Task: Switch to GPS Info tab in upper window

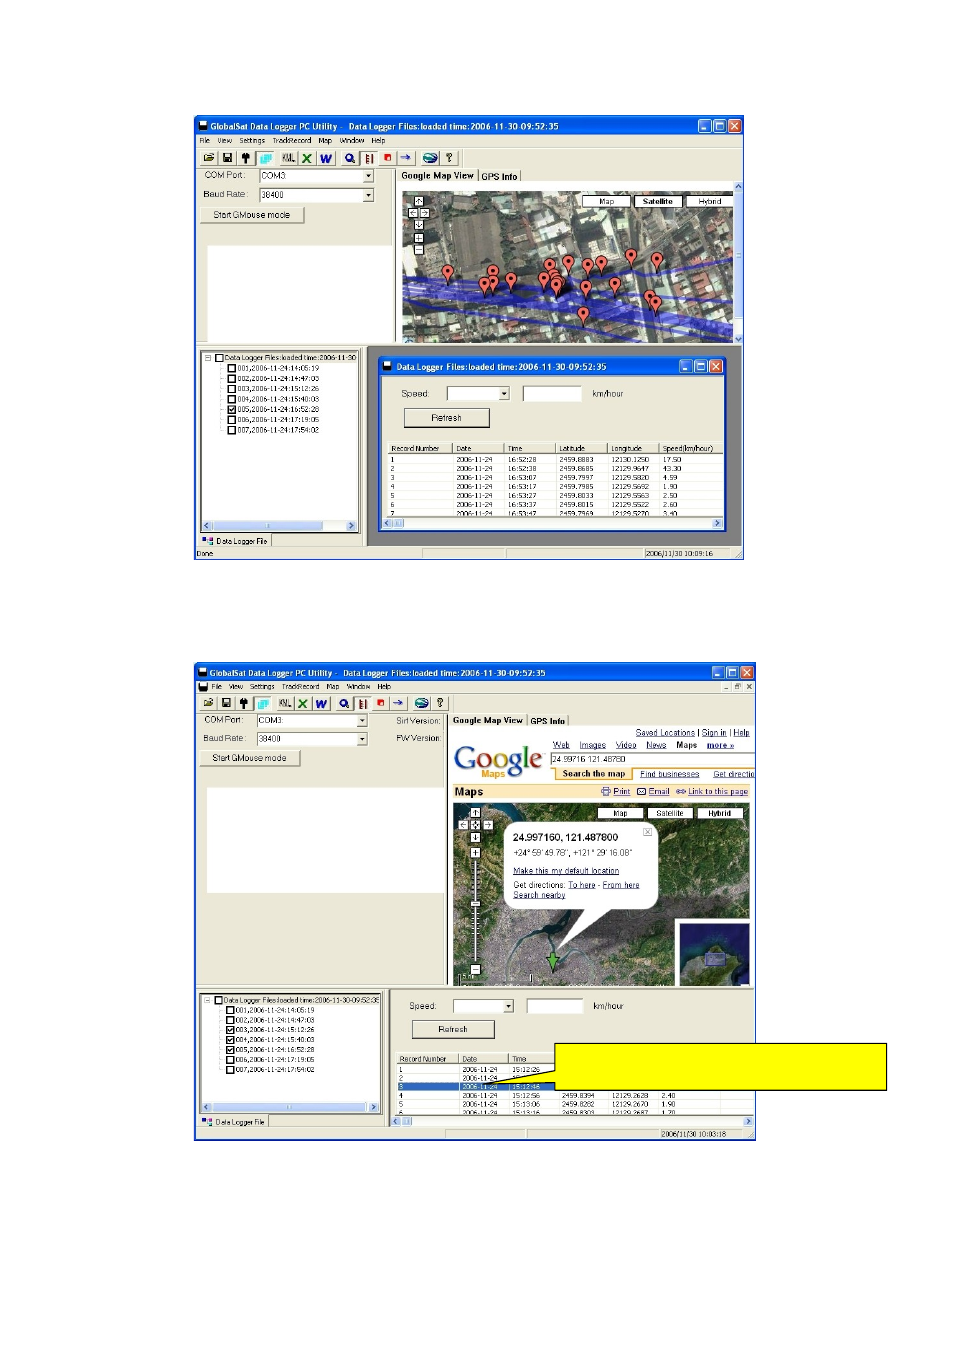Action: pos(499,176)
